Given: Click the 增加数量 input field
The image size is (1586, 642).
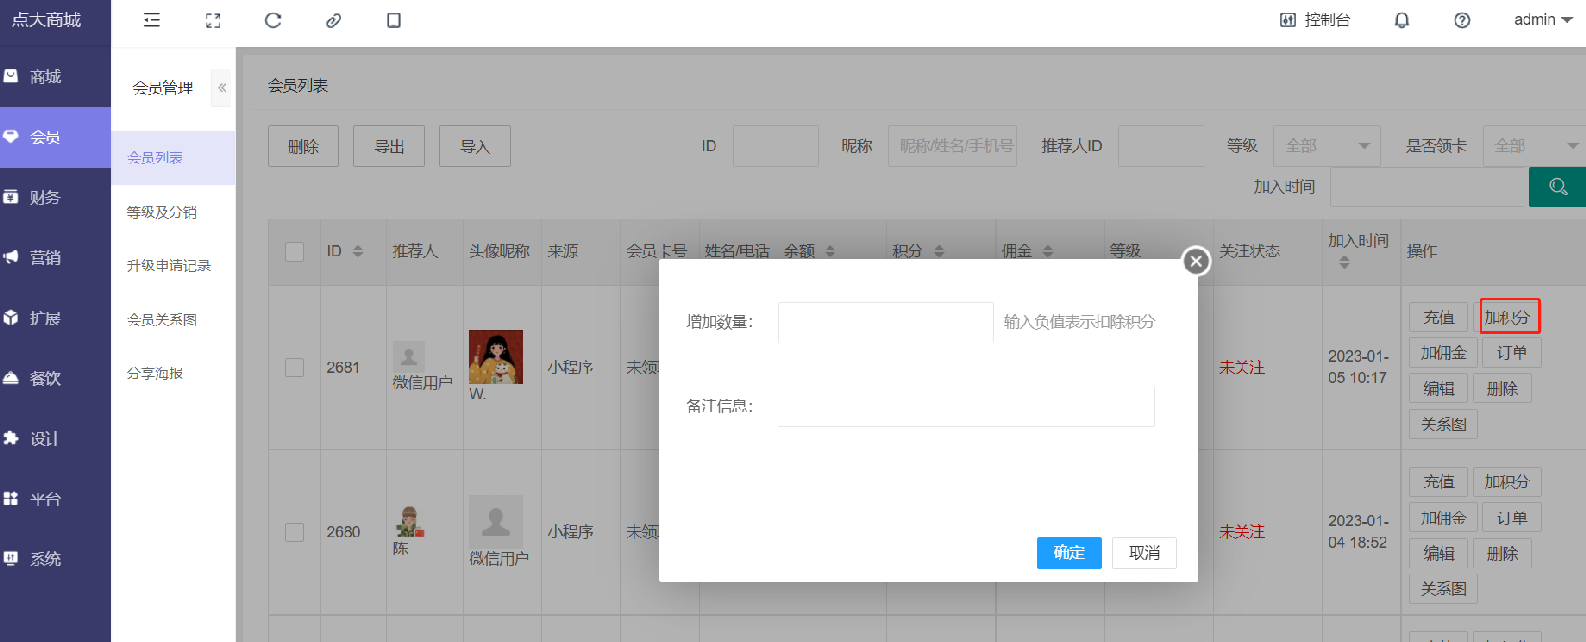Looking at the screenshot, I should 885,322.
